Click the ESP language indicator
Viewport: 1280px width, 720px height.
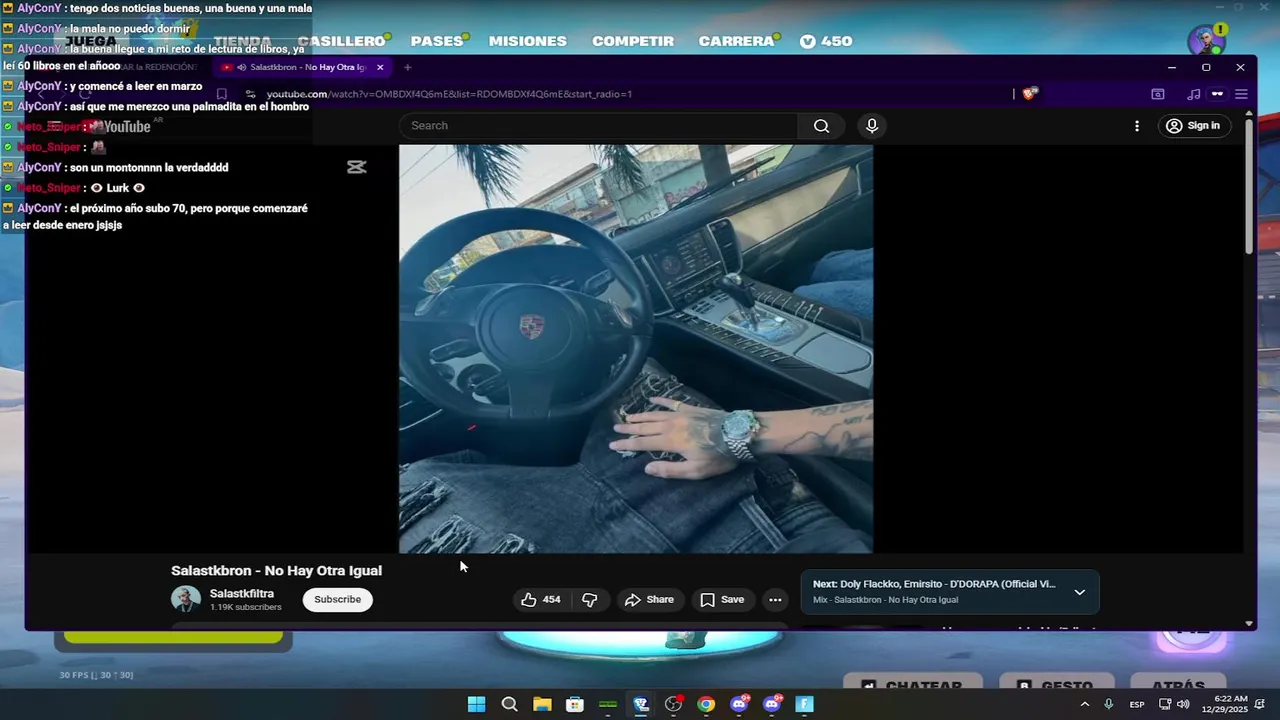[x=1137, y=705]
